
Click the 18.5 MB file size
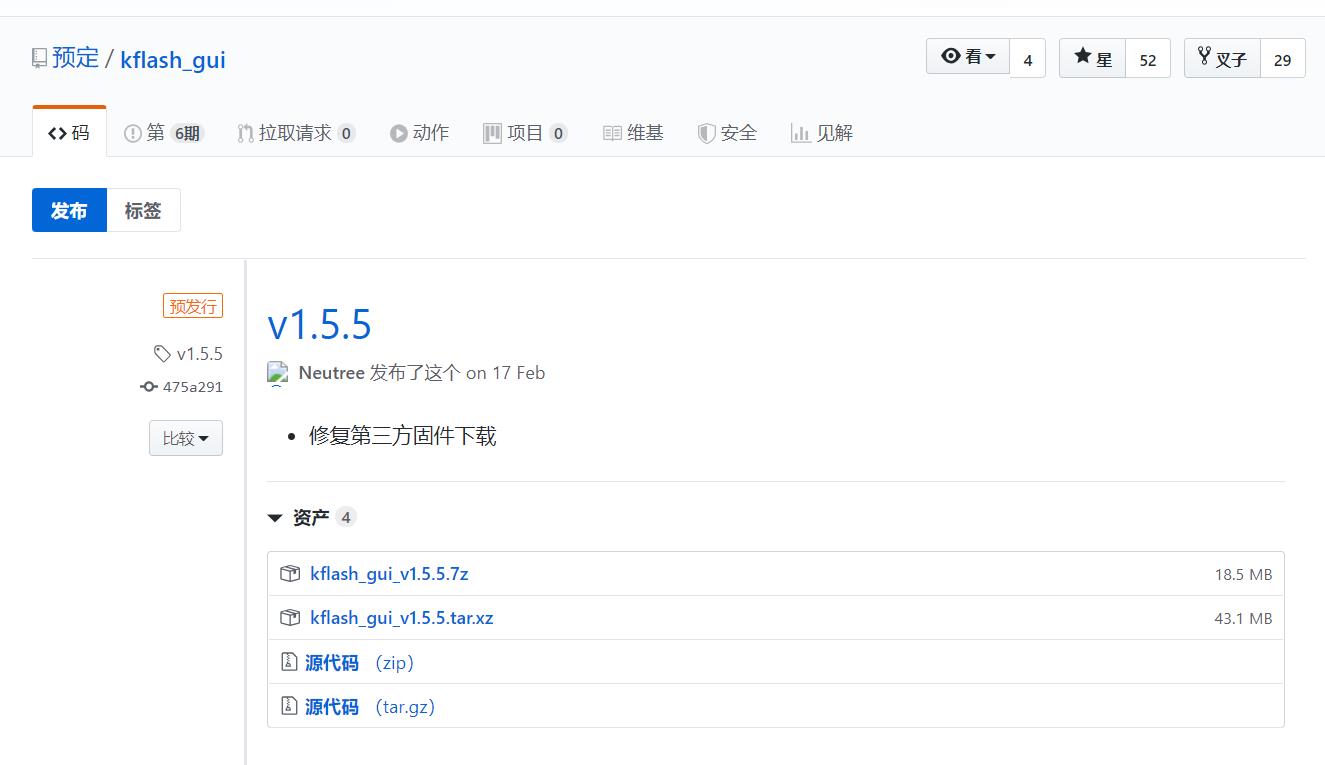click(x=1243, y=575)
